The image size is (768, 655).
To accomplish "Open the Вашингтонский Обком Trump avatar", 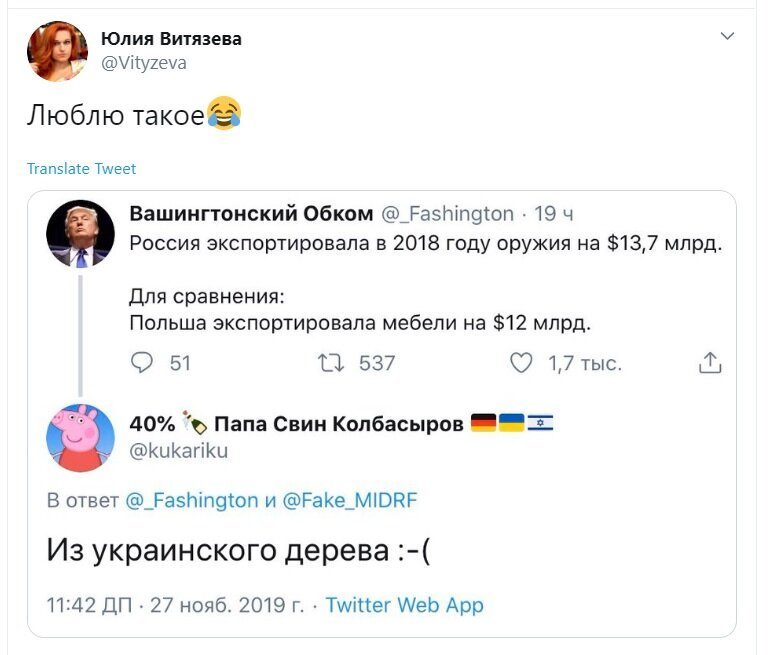I will click(80, 234).
